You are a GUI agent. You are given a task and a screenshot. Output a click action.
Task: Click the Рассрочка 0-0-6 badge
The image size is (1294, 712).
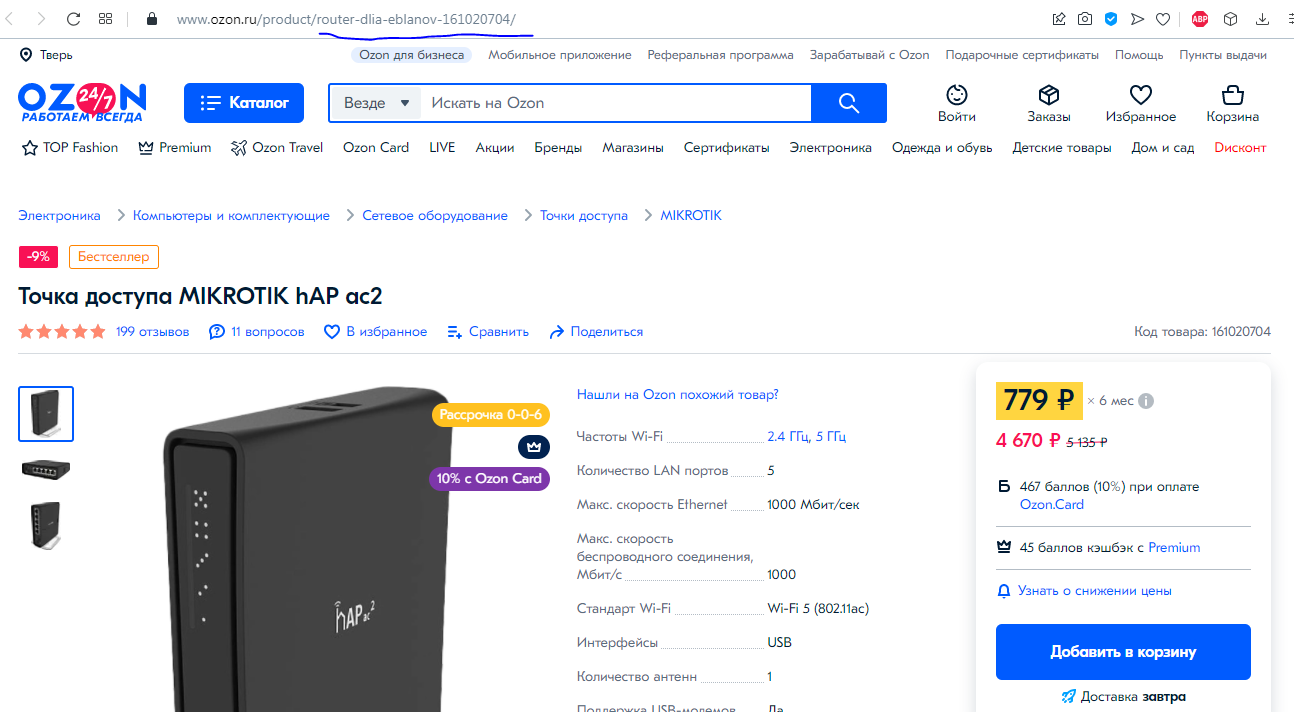click(491, 414)
